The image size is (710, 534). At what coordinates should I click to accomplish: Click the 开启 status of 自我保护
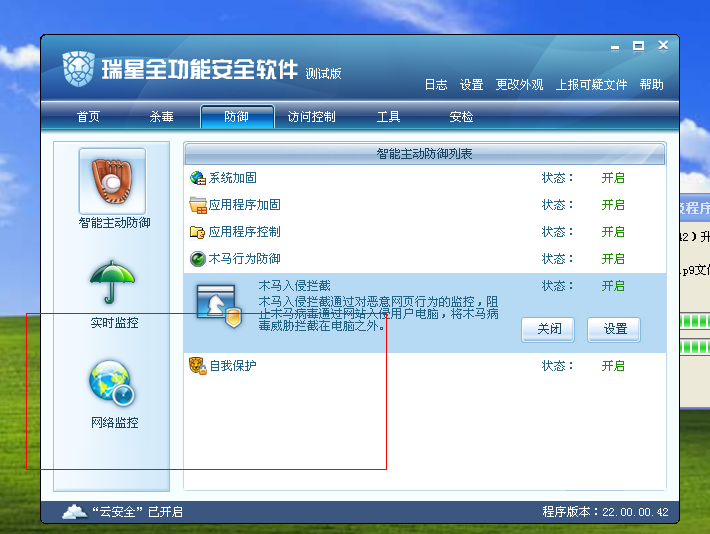point(613,366)
